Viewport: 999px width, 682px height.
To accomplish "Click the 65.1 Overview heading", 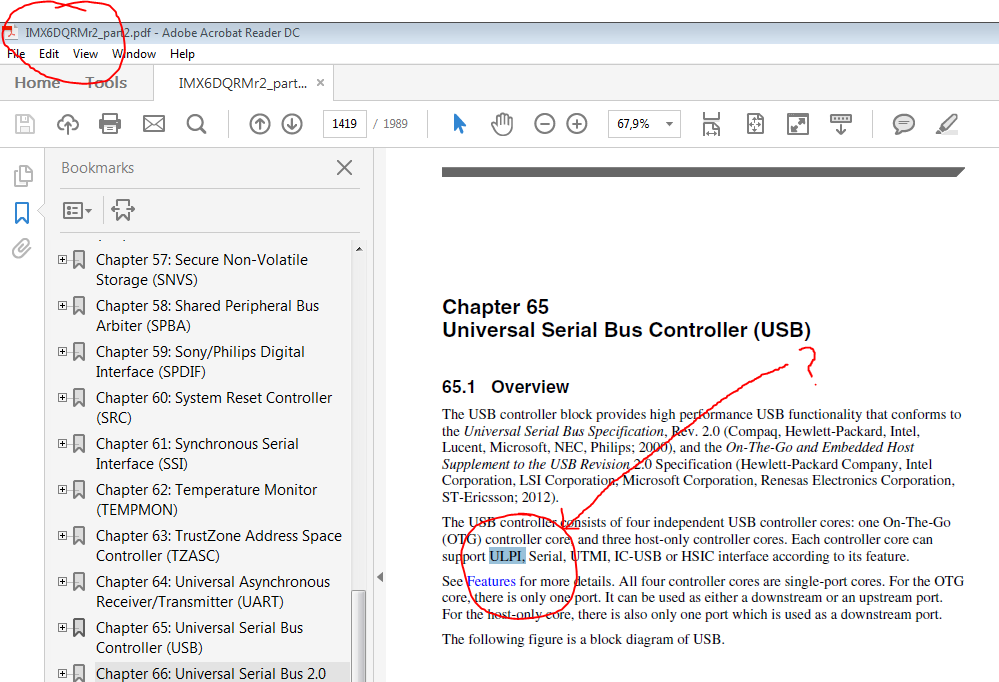I will [x=505, y=387].
